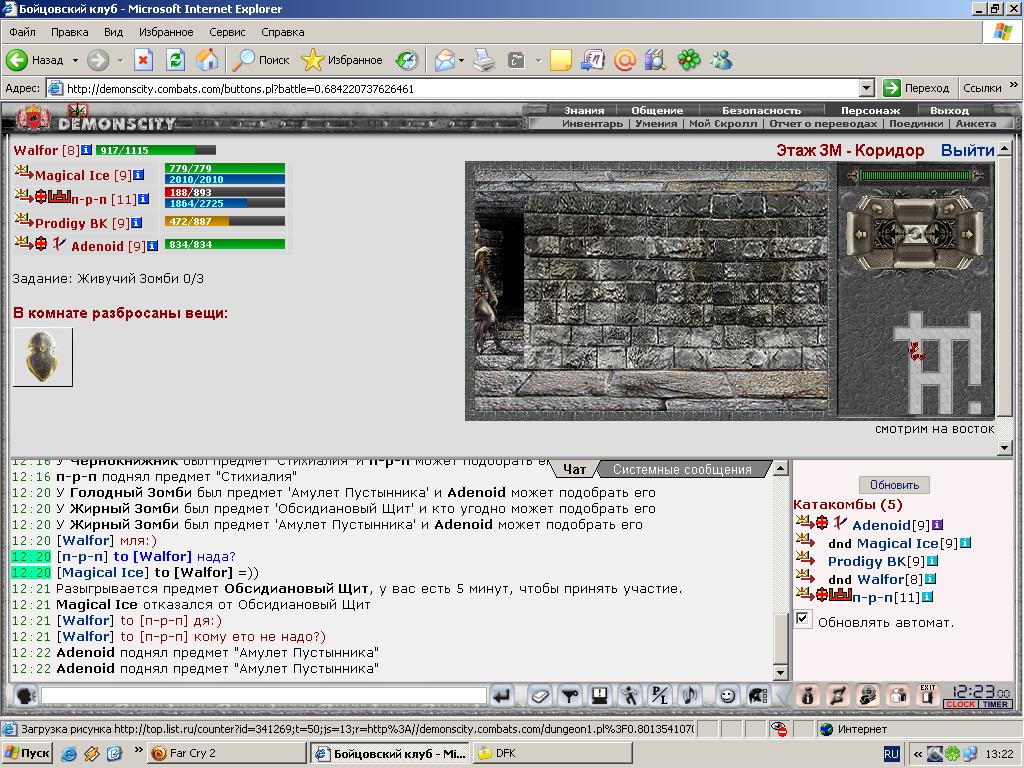The width and height of the screenshot is (1024, 768).
Task: Click the Обновить button
Action: pyautogui.click(x=895, y=485)
